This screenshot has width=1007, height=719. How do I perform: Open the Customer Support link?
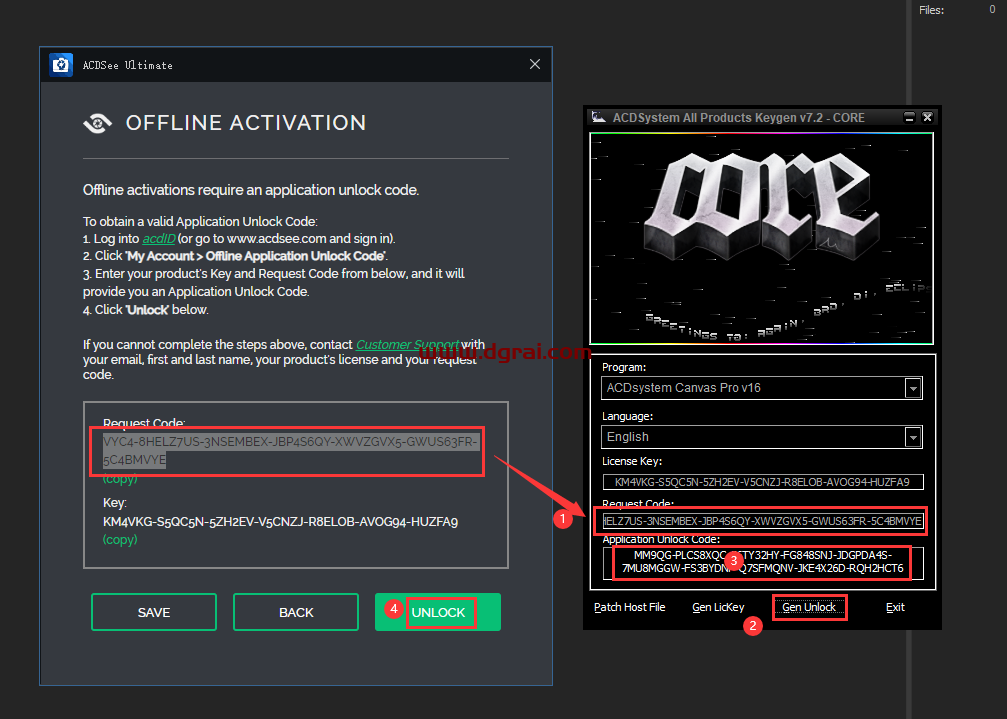406,344
